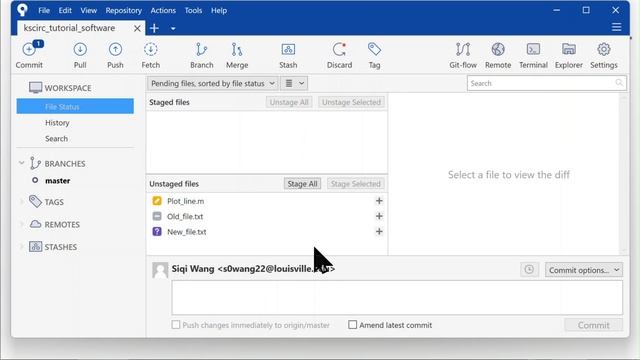
Task: Click the Stage All button
Action: point(302,184)
